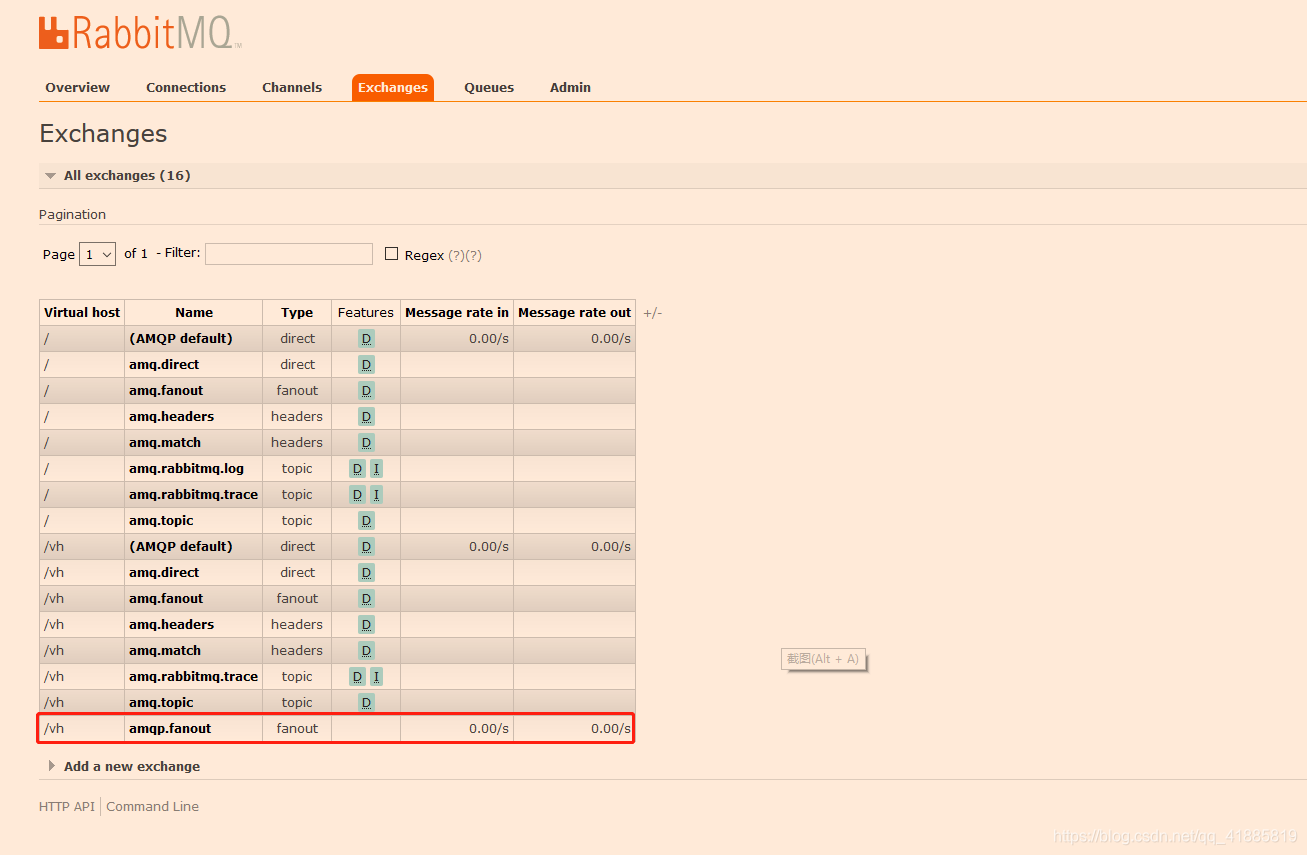1307x855 pixels.
Task: Open the HTTP API link
Action: [x=67, y=807]
